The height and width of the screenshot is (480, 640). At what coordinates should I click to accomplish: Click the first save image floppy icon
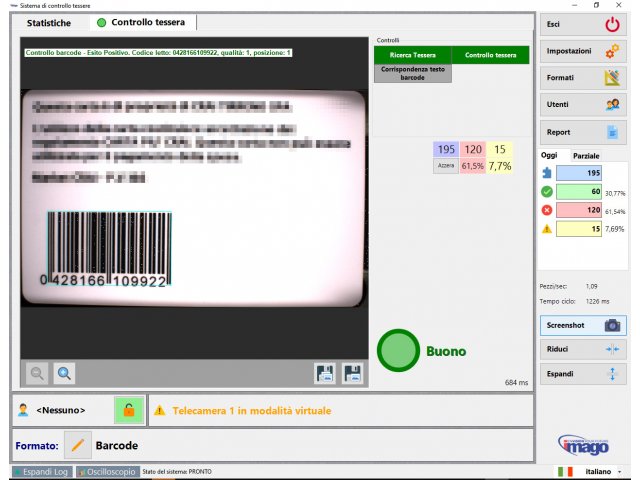(x=325, y=373)
